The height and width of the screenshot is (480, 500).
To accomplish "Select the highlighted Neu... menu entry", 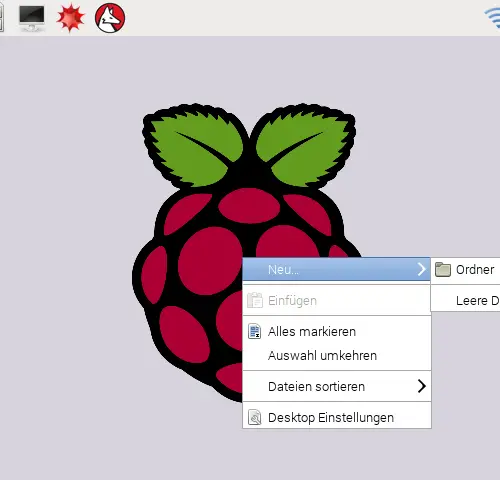I will [336, 269].
